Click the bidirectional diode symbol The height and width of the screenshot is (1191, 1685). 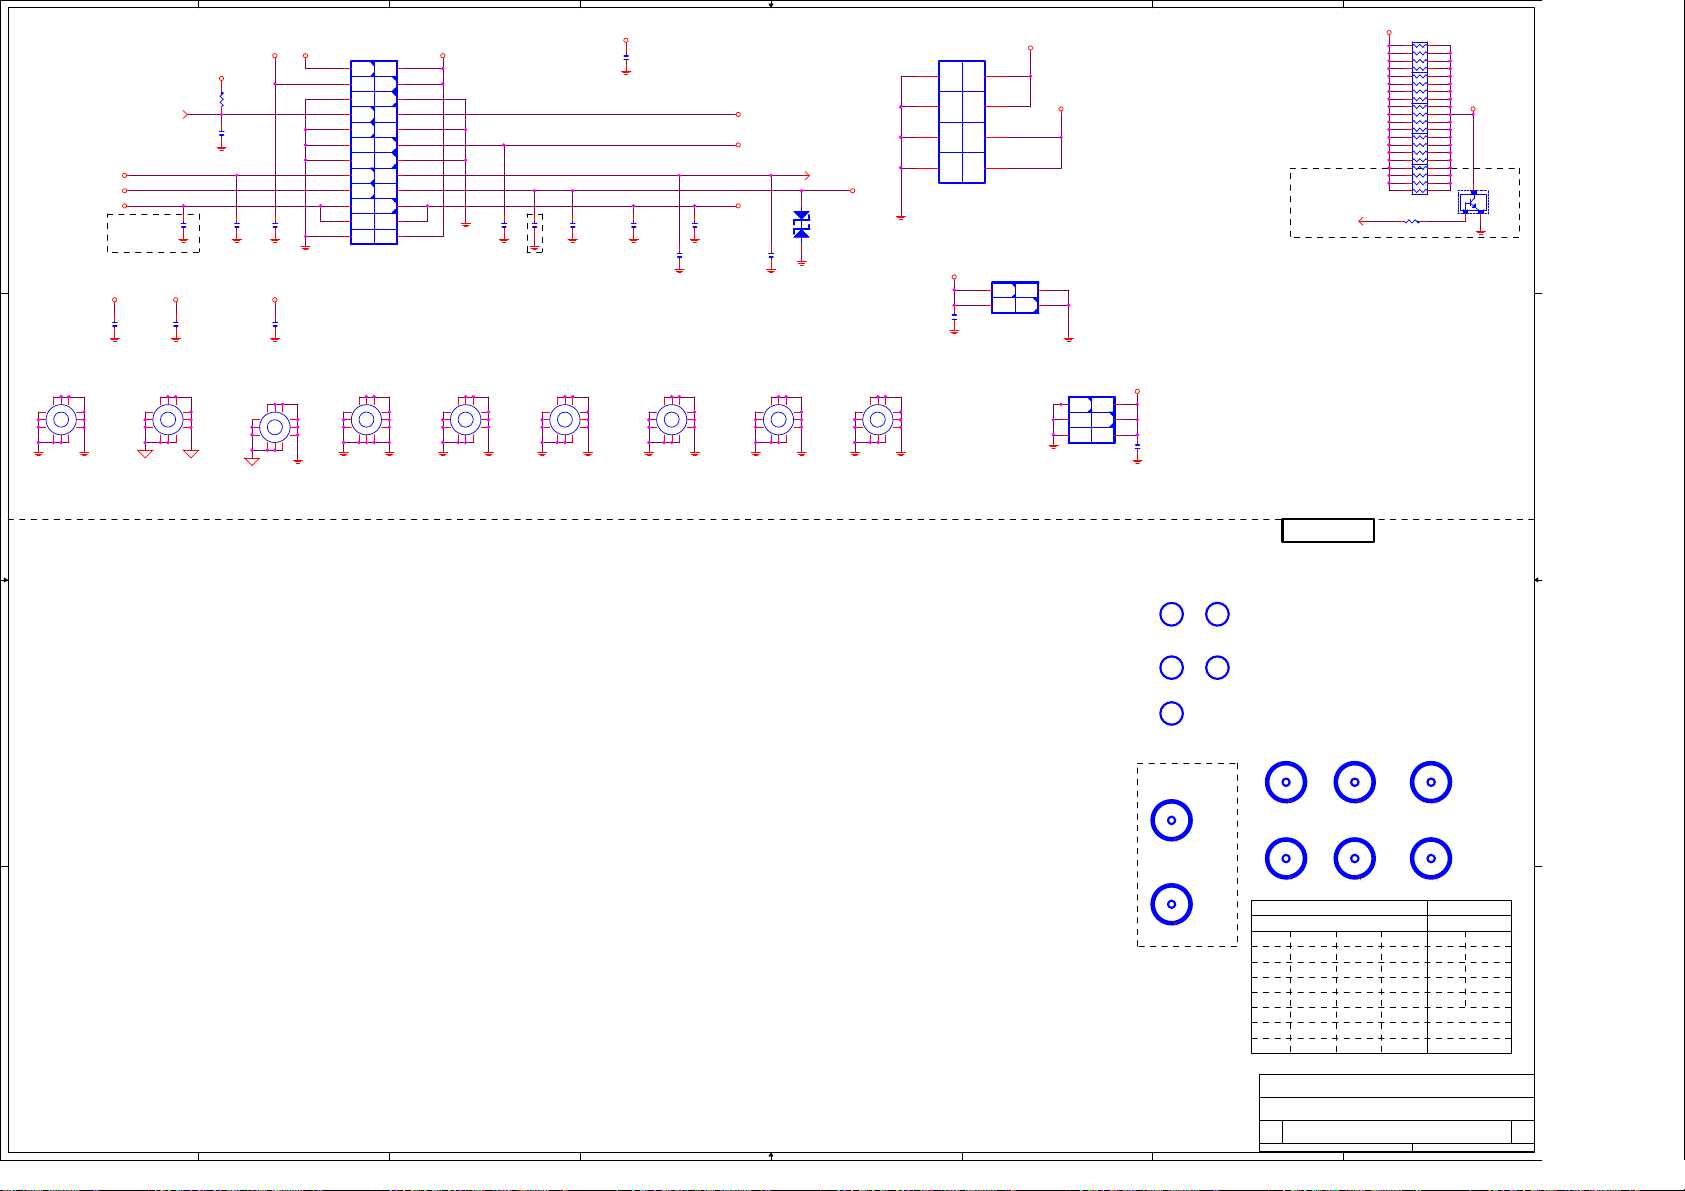801,224
